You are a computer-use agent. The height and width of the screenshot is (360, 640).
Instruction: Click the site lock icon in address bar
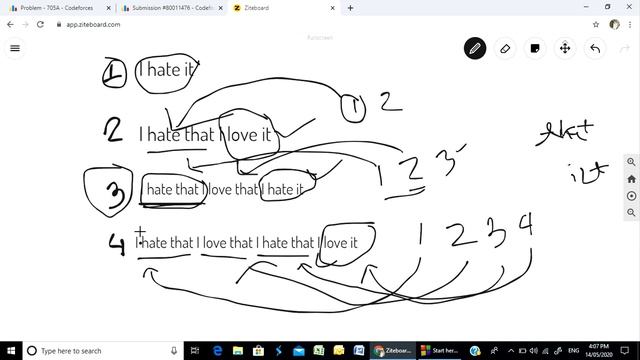(59, 24)
